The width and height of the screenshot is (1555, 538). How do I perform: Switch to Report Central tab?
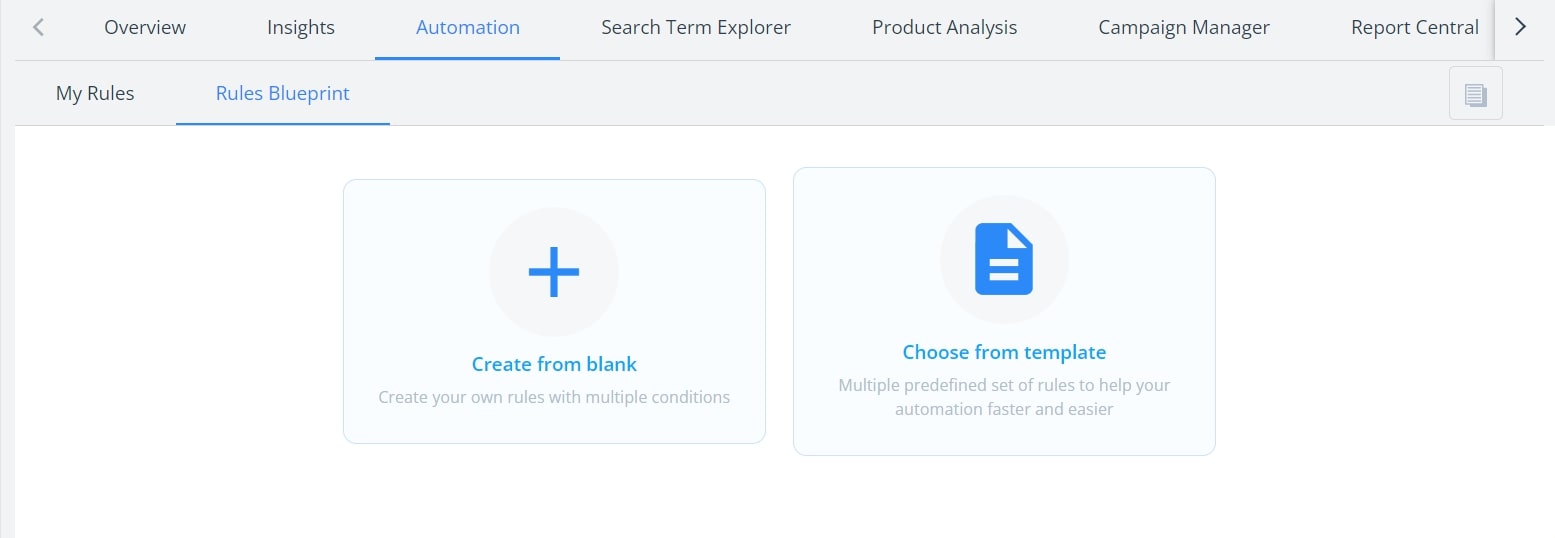(1415, 28)
